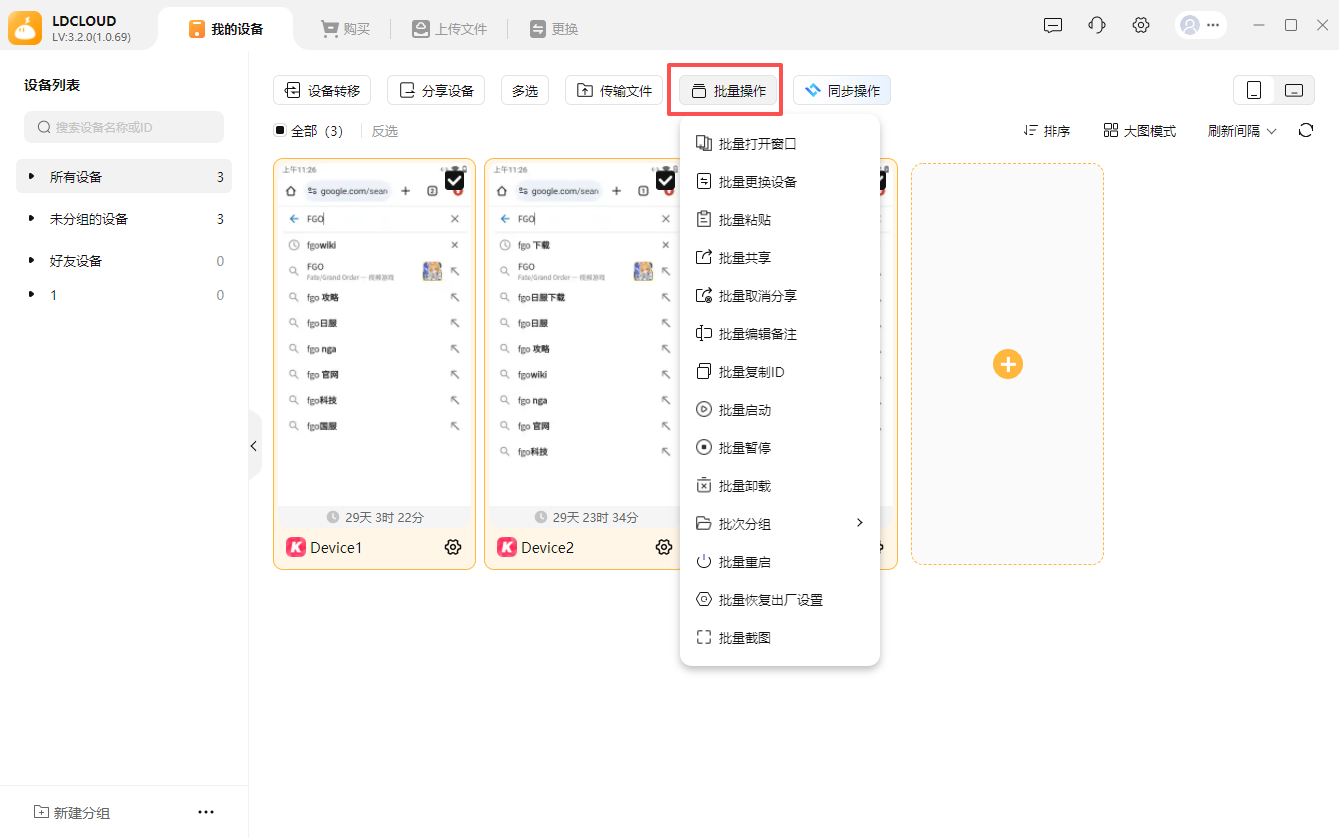The width and height of the screenshot is (1339, 838).
Task: Switch to vertical phone layout icon
Action: pos(1254,90)
